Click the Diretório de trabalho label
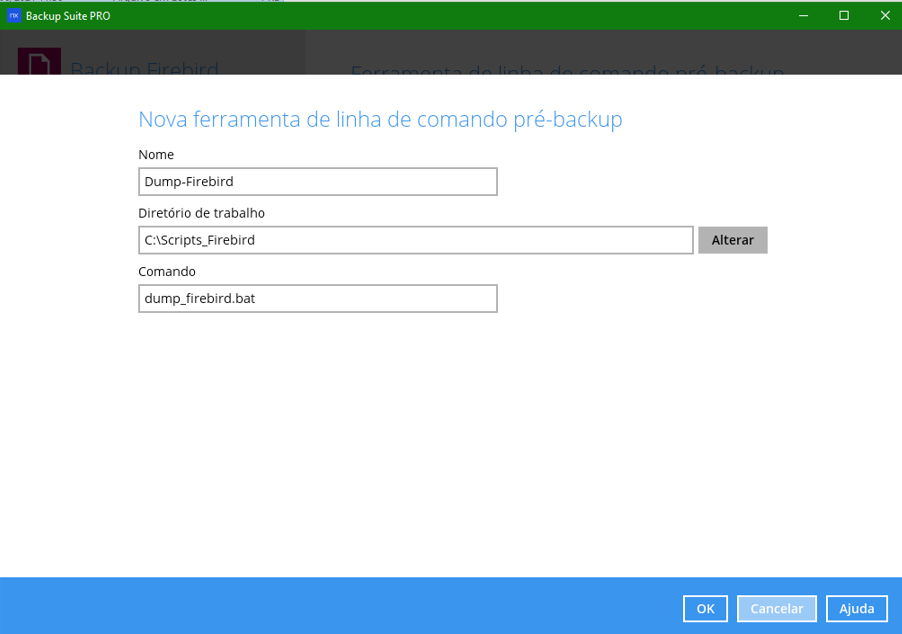The height and width of the screenshot is (634, 902). tap(201, 213)
